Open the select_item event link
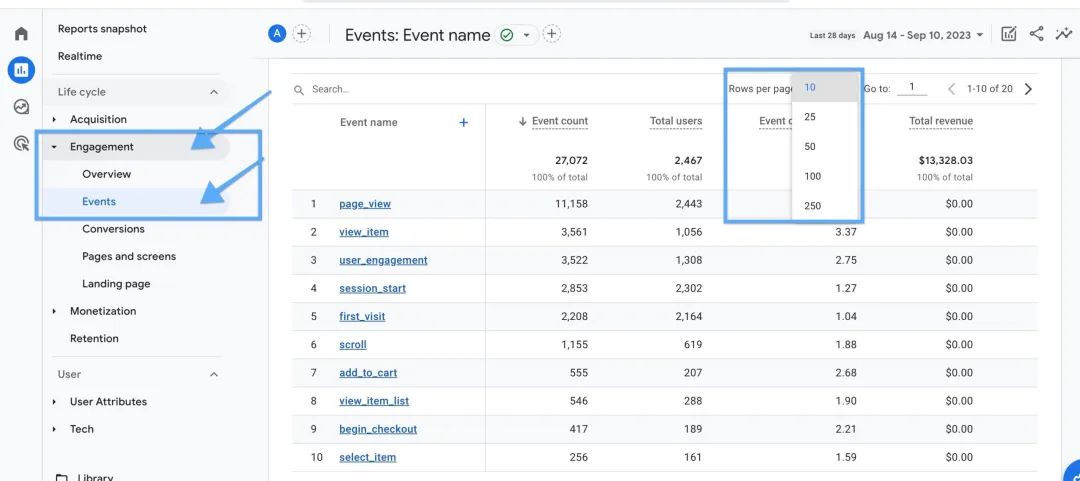 pyautogui.click(x=368, y=458)
